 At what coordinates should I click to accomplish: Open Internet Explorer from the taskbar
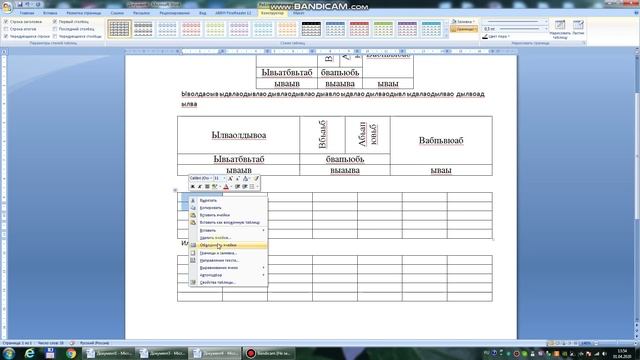29,353
